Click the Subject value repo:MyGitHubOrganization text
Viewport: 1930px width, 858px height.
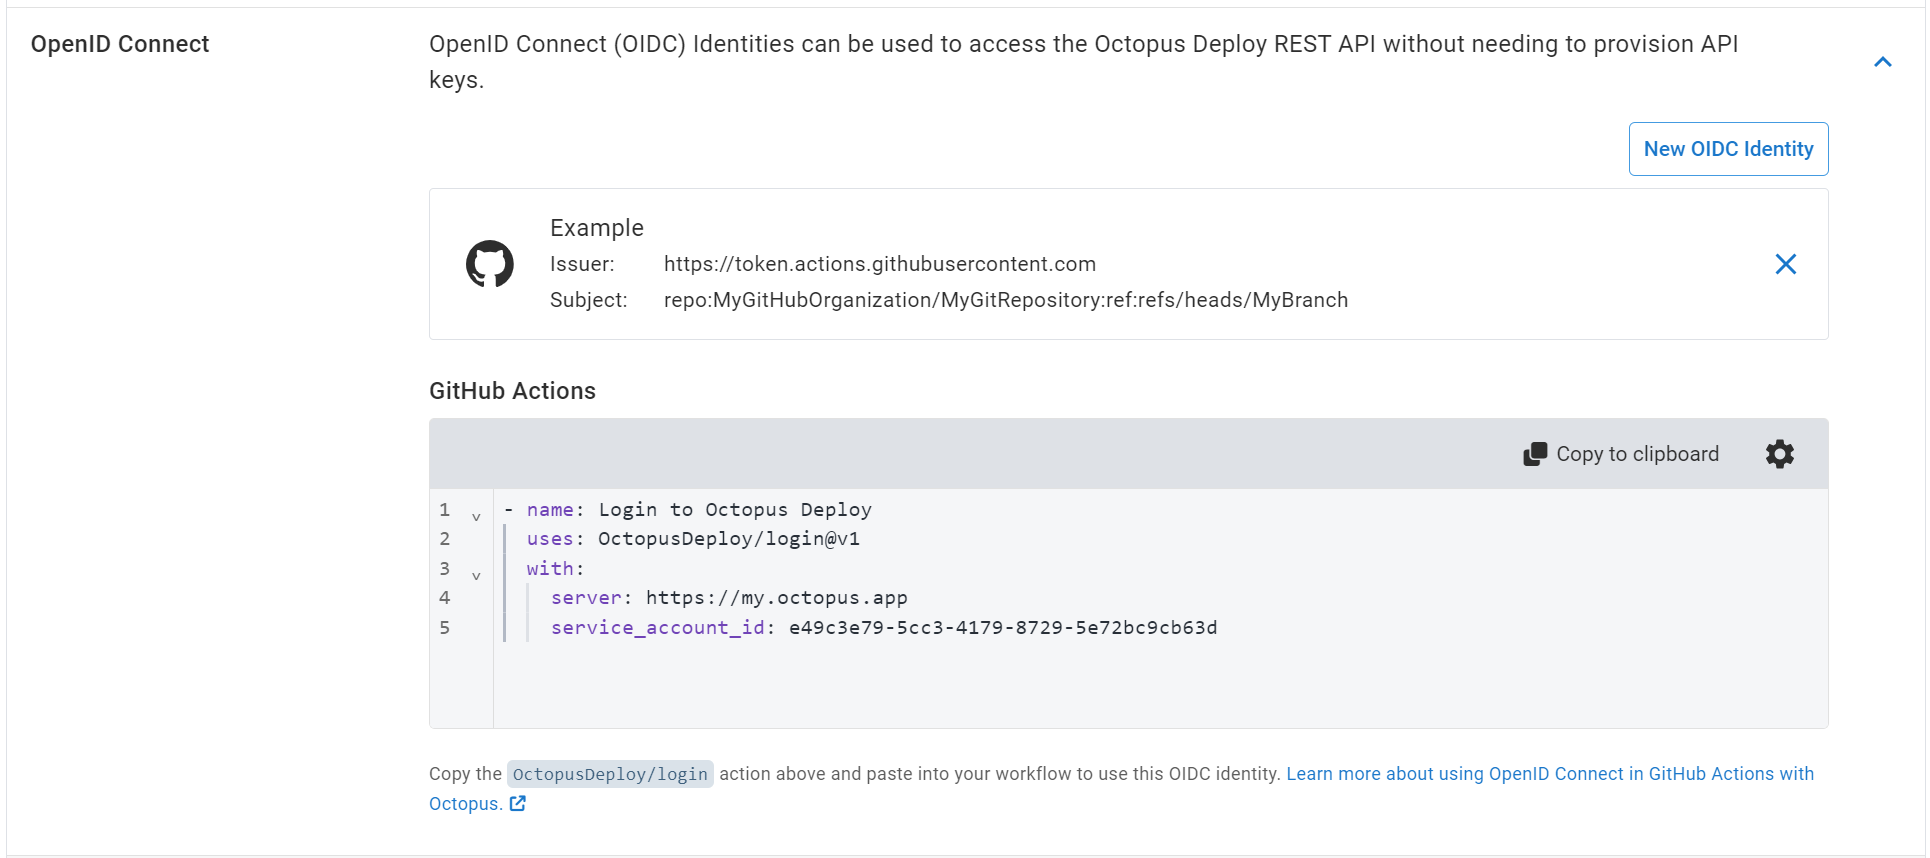pos(1006,300)
